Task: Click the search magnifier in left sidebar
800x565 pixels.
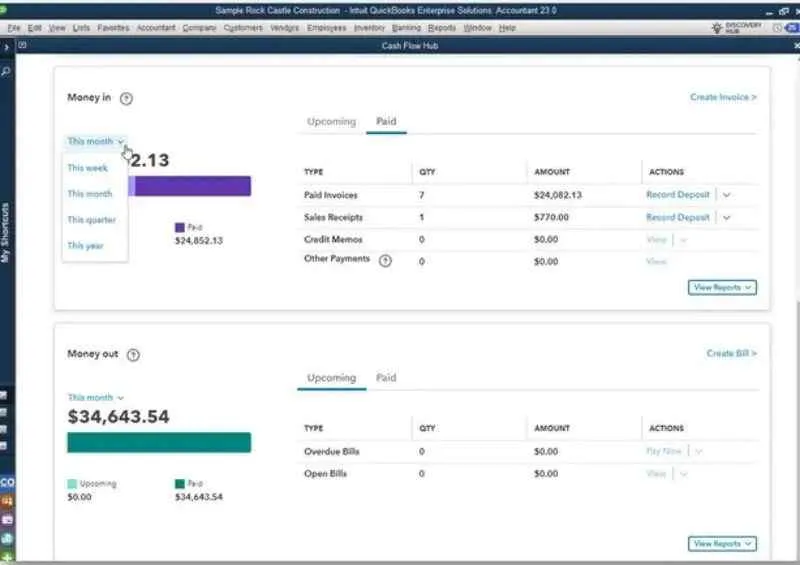Action: pos(6,72)
